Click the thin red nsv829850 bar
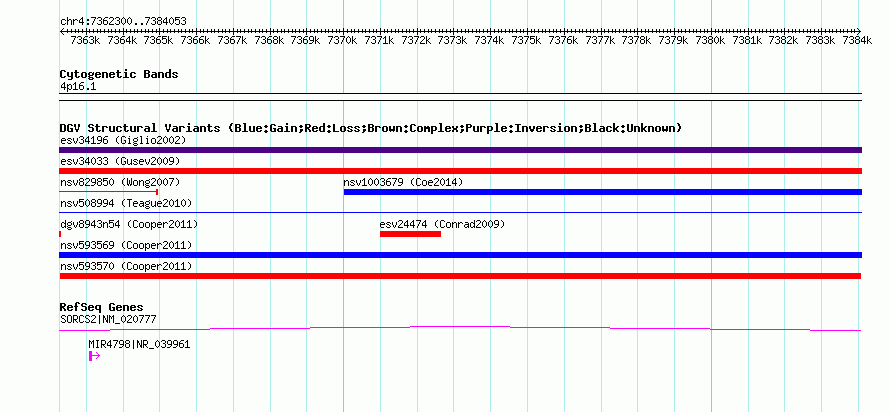 (x=108, y=192)
